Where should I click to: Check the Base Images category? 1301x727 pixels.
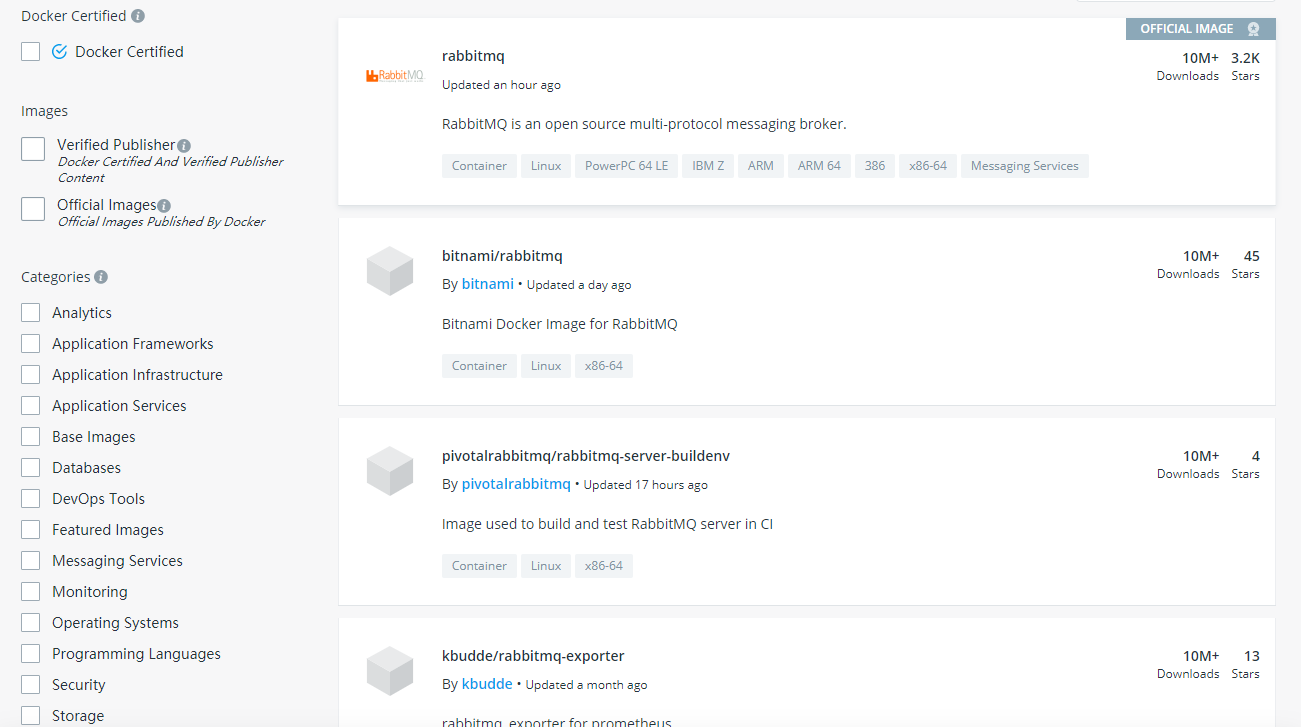(31, 437)
